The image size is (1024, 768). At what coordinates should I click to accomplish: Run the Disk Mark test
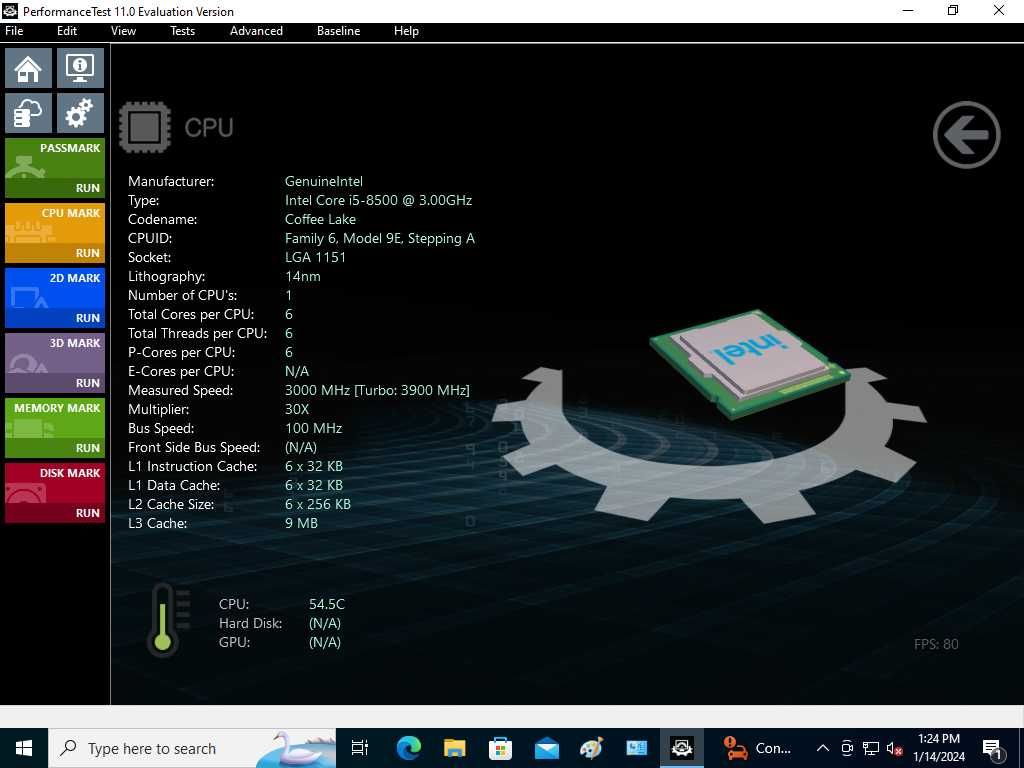click(55, 493)
